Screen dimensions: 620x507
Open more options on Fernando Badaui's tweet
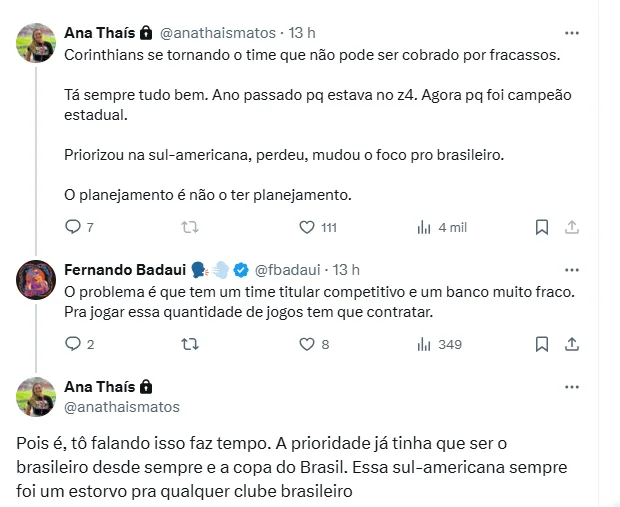tap(570, 270)
